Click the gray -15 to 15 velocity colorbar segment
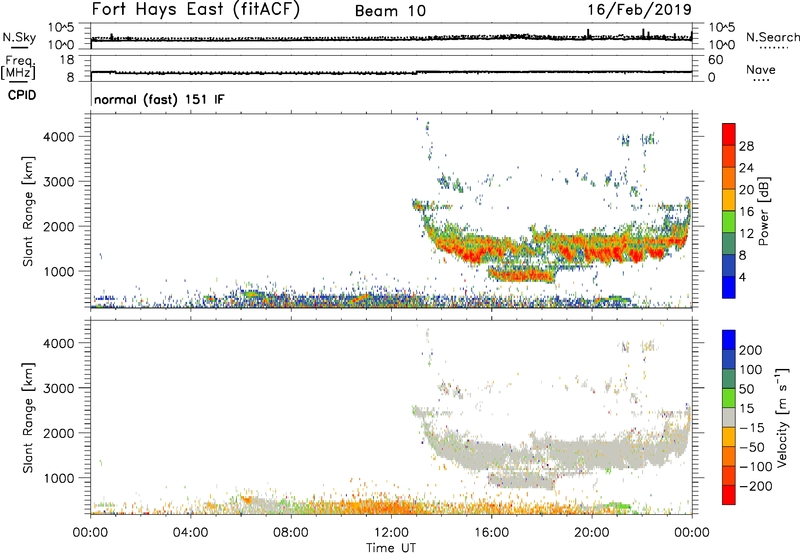This screenshot has height=554, width=800. [729, 418]
